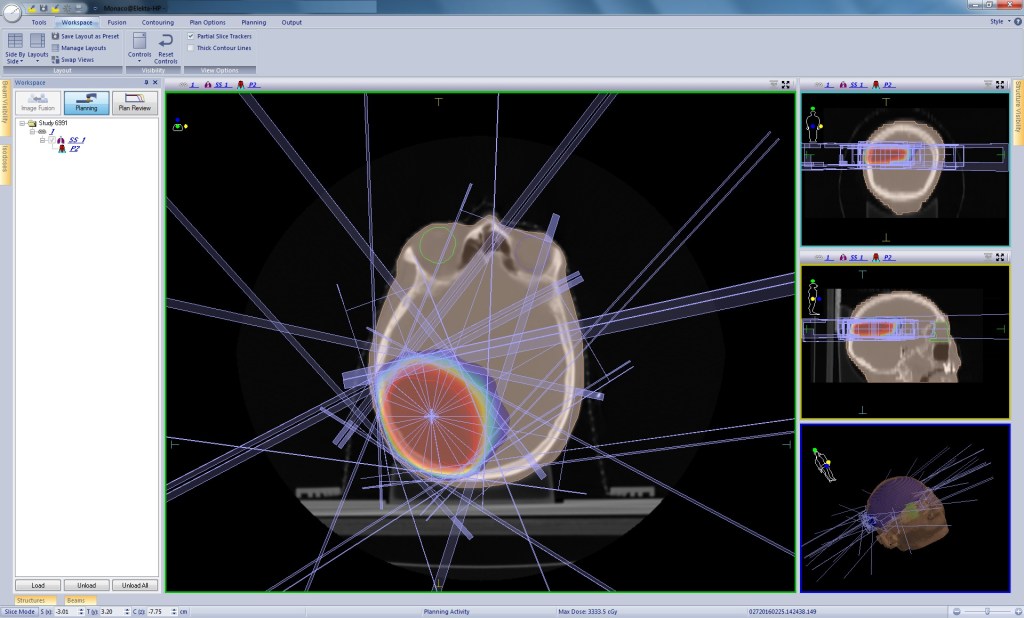Viewport: 1024px width, 618px height.
Task: Click the Plan Review button
Action: [x=133, y=102]
